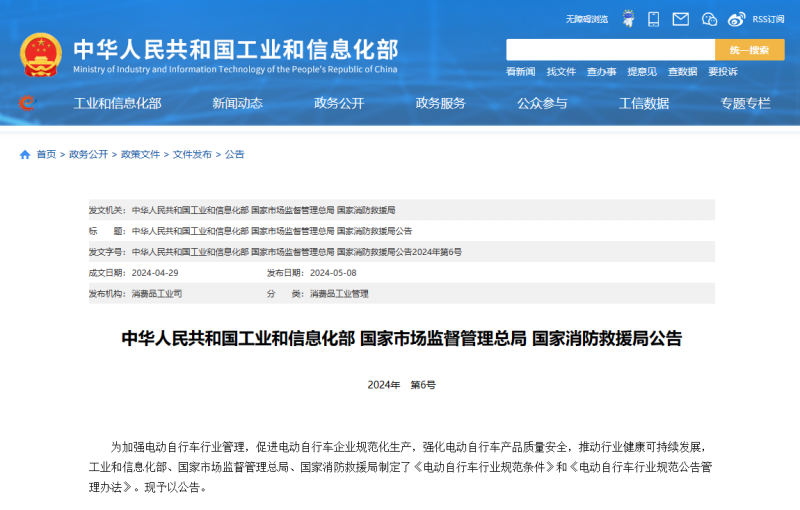Click the red swirl icon in navigation bar
Screen dimensions: 800x510
click(27, 103)
